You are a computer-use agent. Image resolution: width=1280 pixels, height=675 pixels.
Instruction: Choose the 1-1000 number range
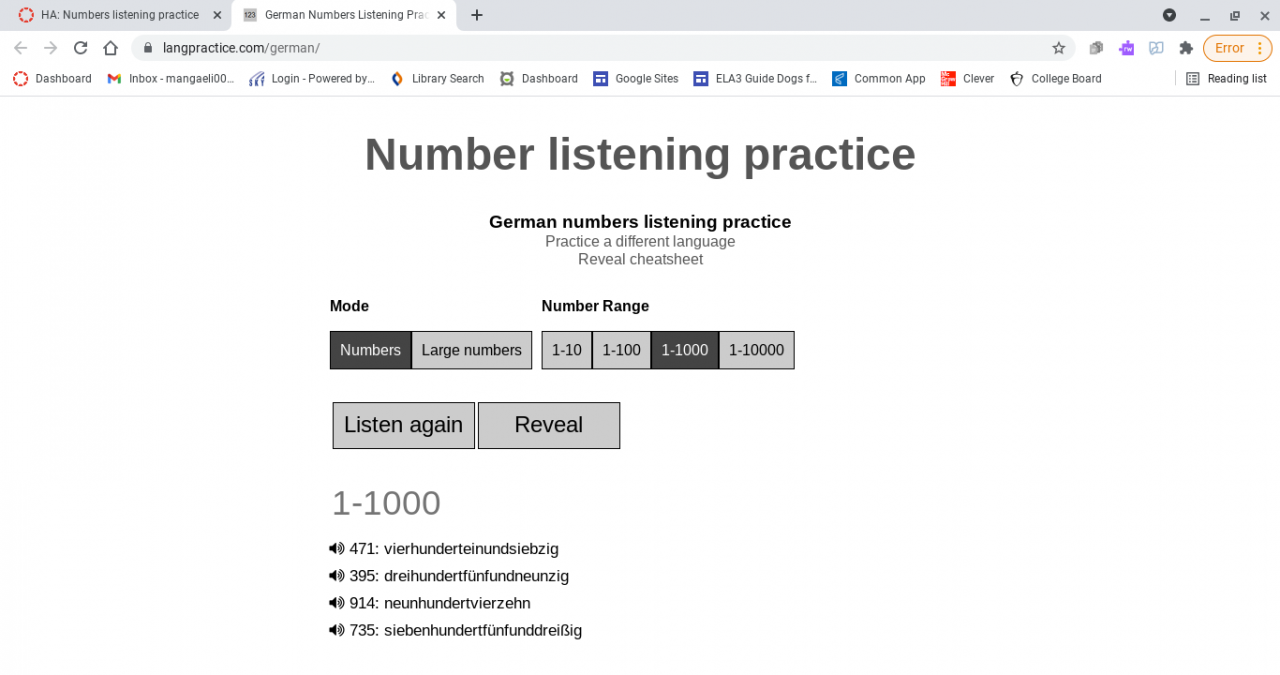click(684, 350)
